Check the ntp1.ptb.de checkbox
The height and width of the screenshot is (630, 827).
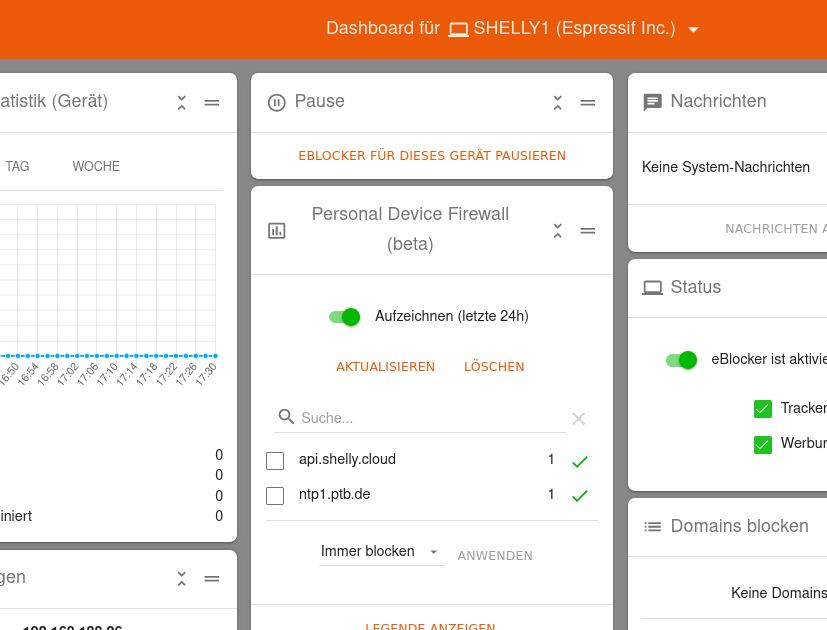[x=275, y=495]
